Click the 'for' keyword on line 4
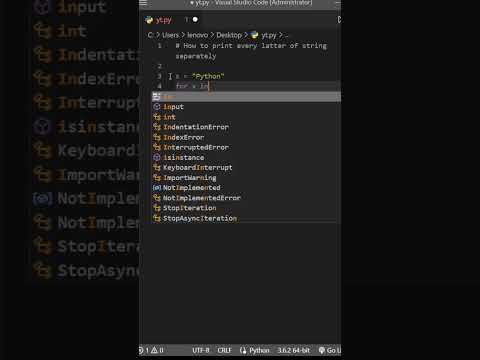The image size is (480, 360). click(182, 86)
